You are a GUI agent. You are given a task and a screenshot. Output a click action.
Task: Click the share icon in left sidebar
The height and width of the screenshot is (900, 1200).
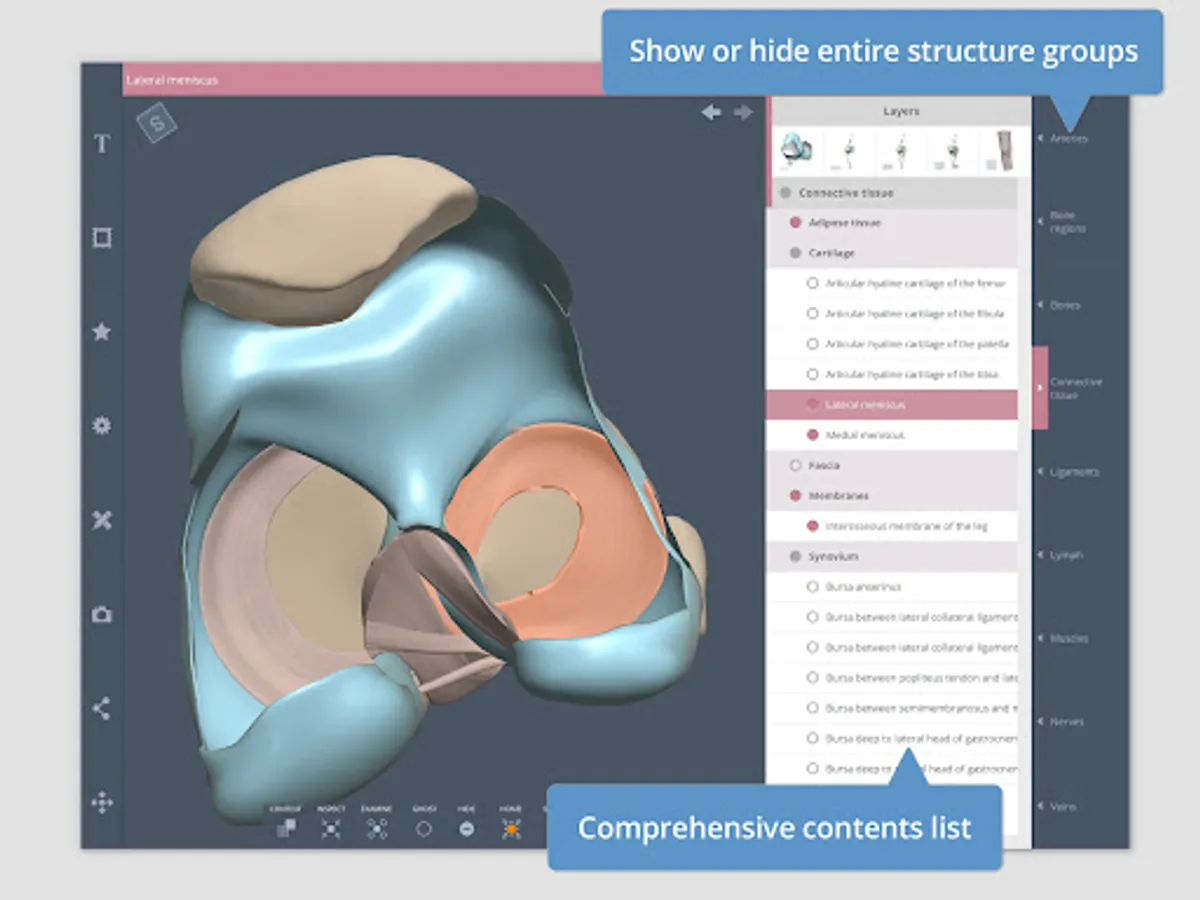click(101, 709)
